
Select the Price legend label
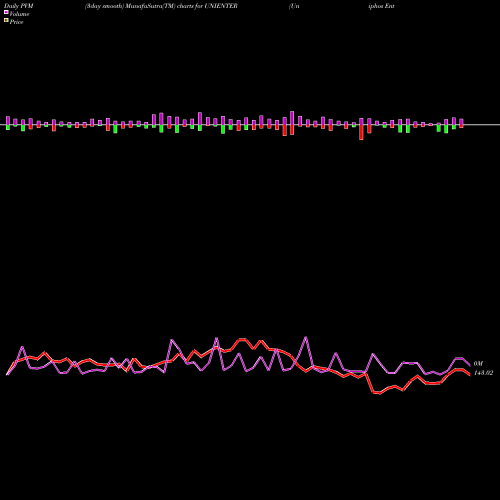pyautogui.click(x=16, y=22)
